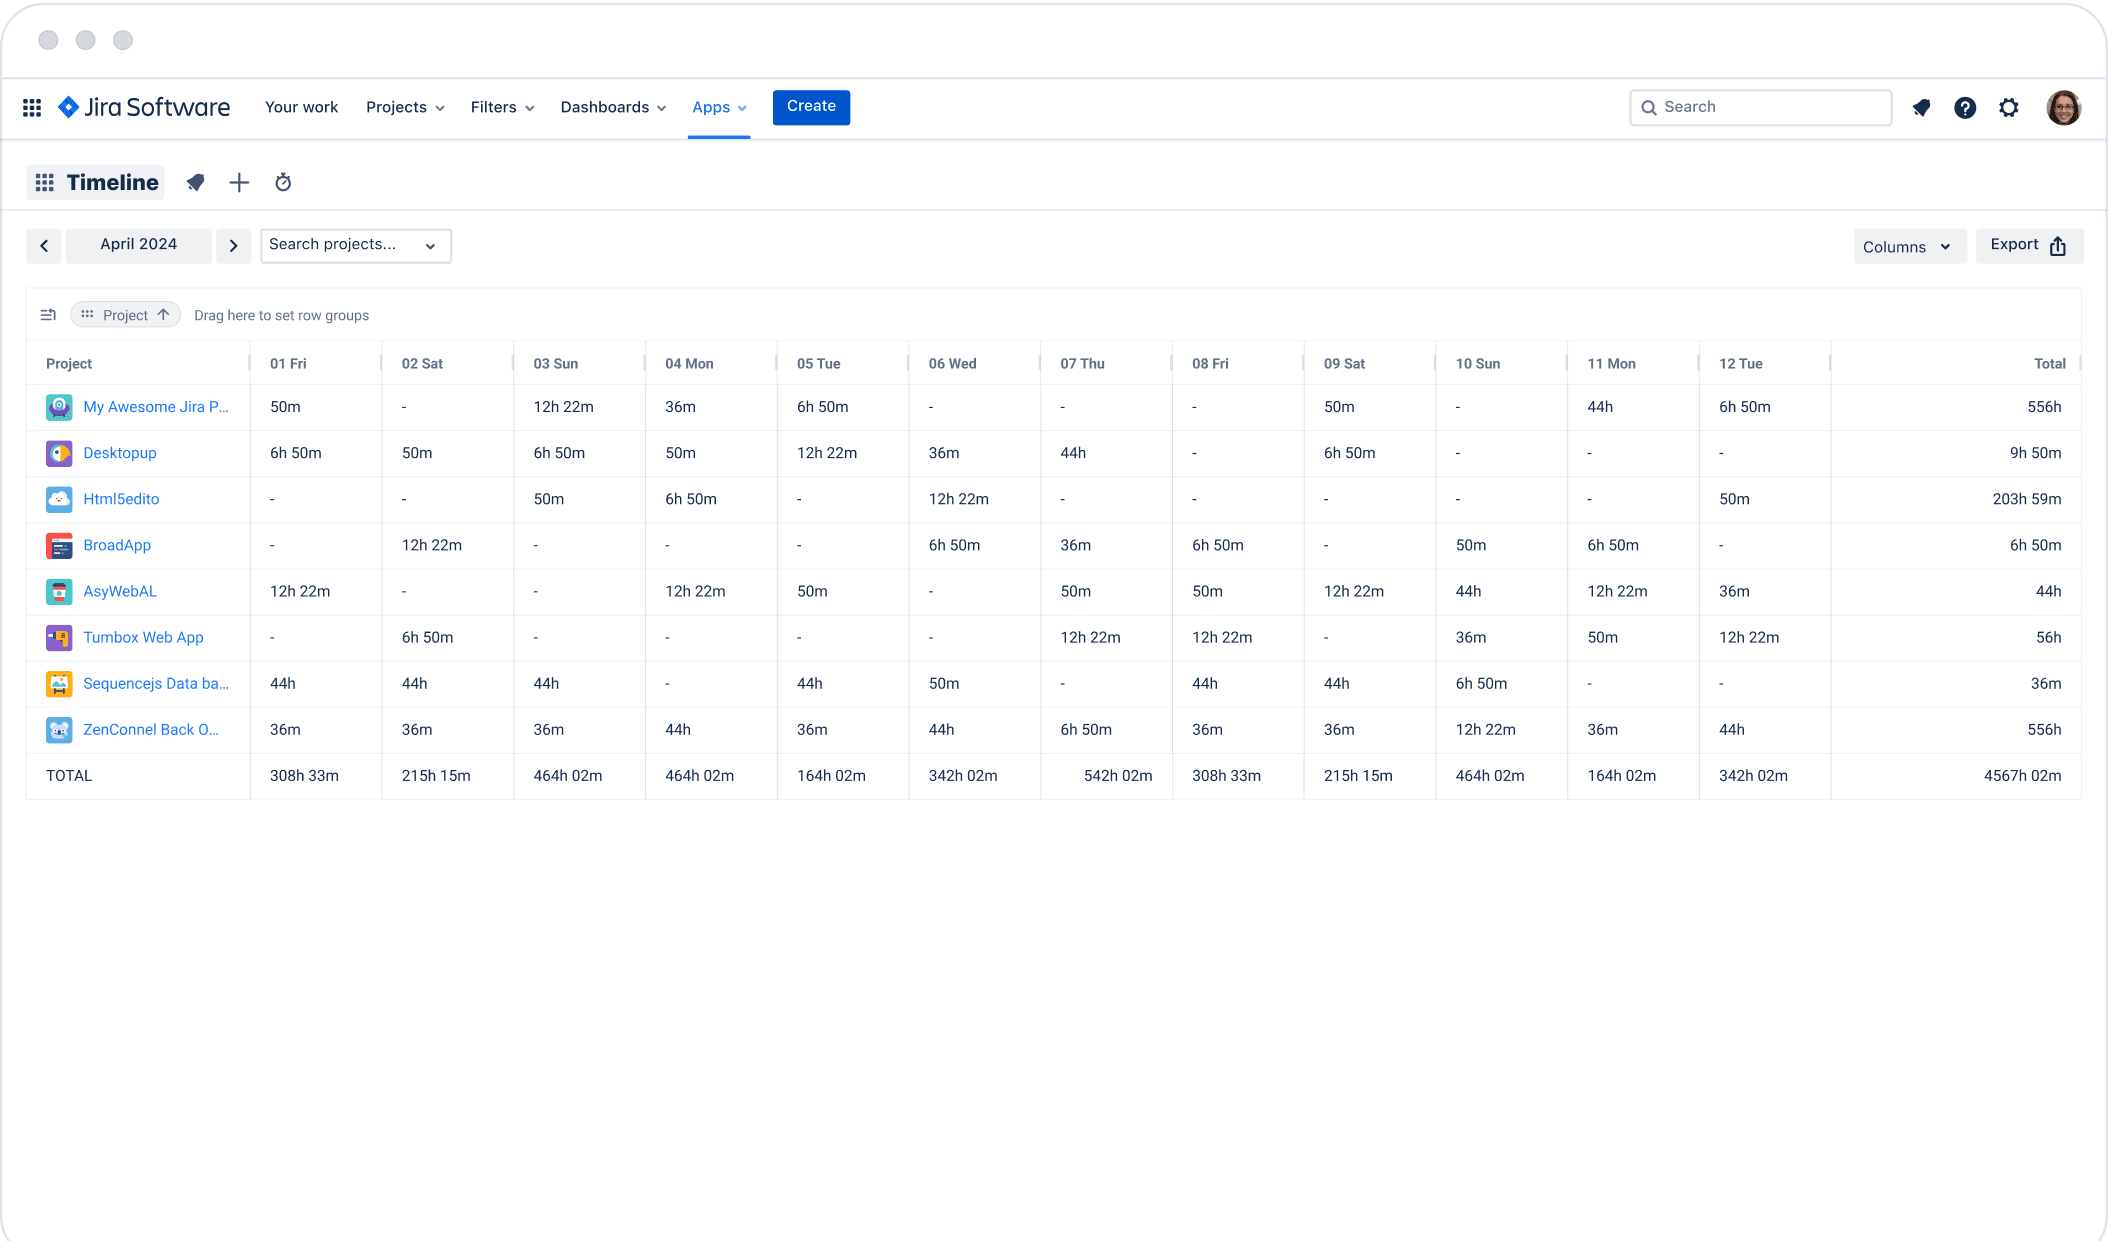Open the app switcher grid icon

coord(32,108)
